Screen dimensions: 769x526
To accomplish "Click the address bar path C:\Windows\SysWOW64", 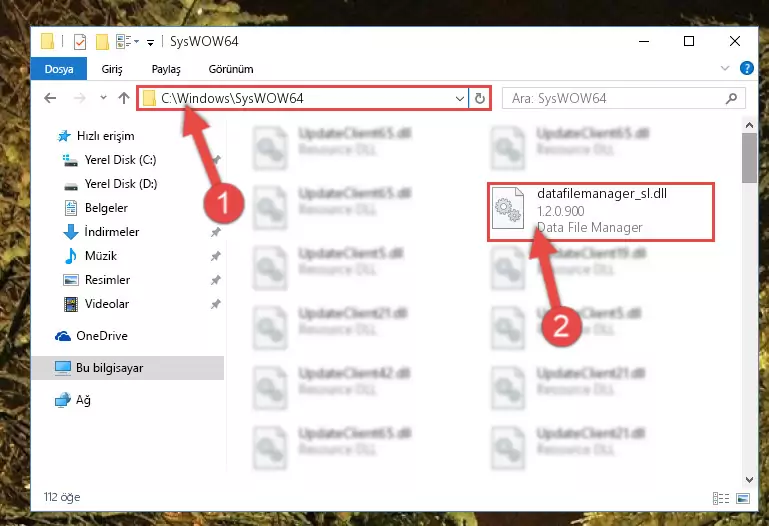I will pyautogui.click(x=232, y=99).
